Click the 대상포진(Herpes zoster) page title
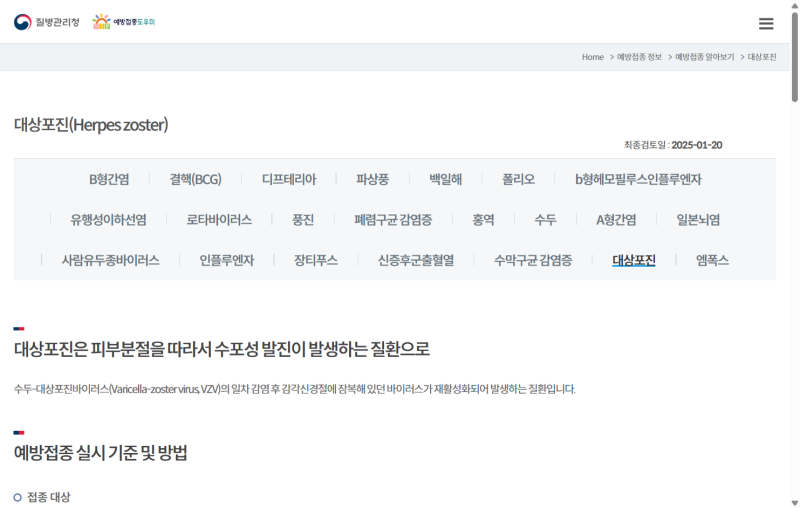Screen dimensions: 800x508 (91, 124)
